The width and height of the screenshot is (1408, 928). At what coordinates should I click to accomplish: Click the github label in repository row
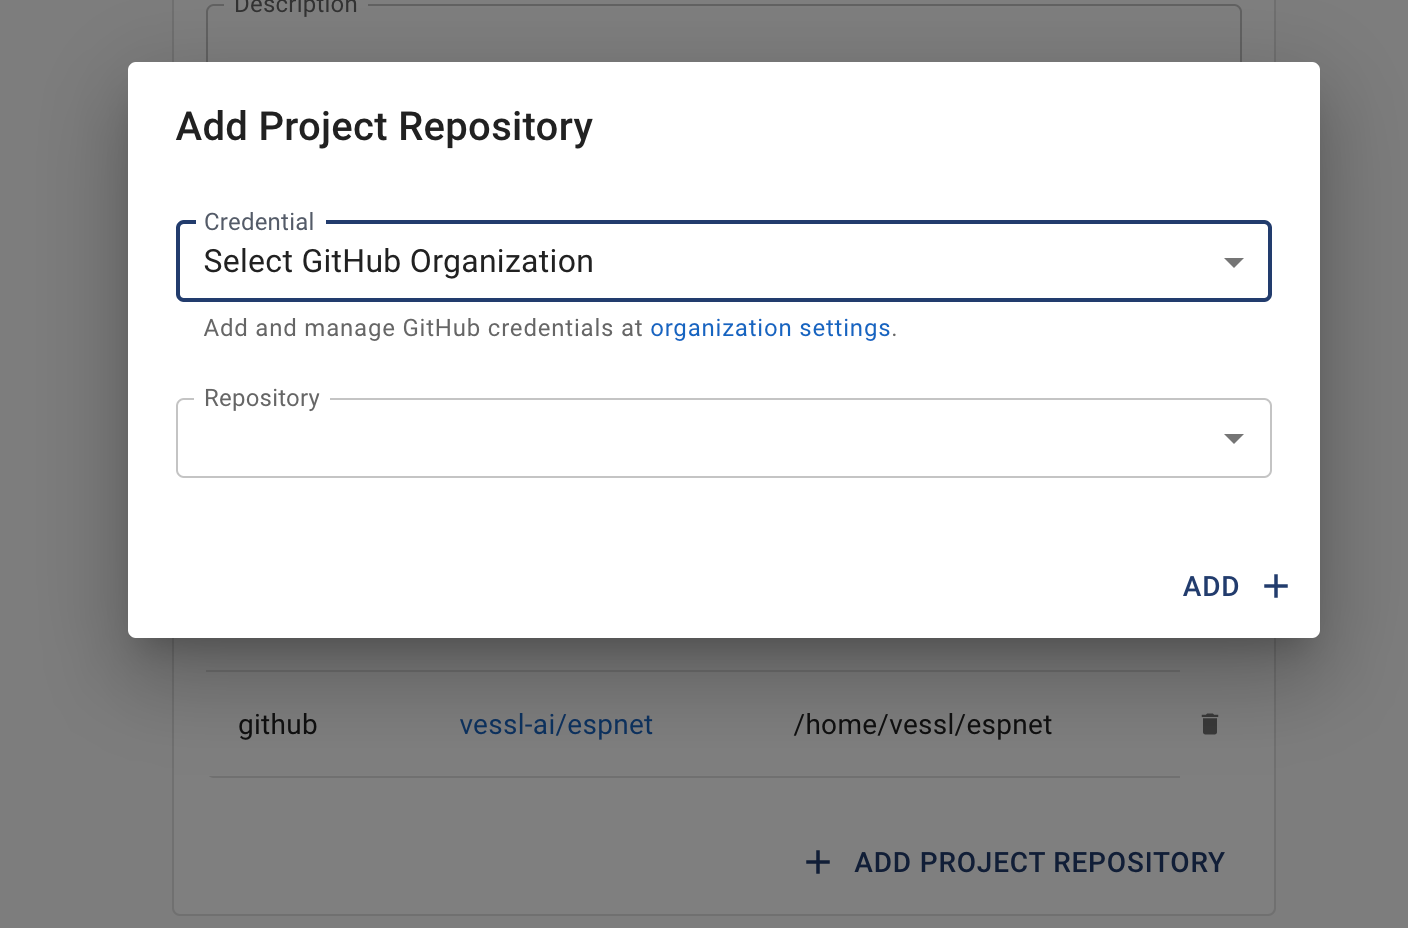[x=277, y=725]
